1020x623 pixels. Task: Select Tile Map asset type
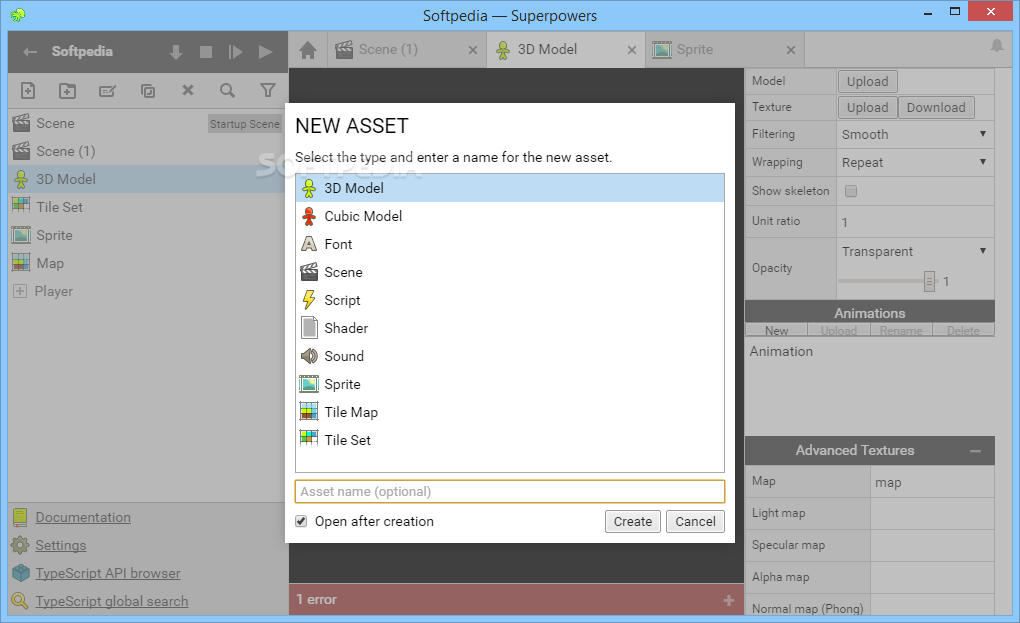tap(510, 412)
